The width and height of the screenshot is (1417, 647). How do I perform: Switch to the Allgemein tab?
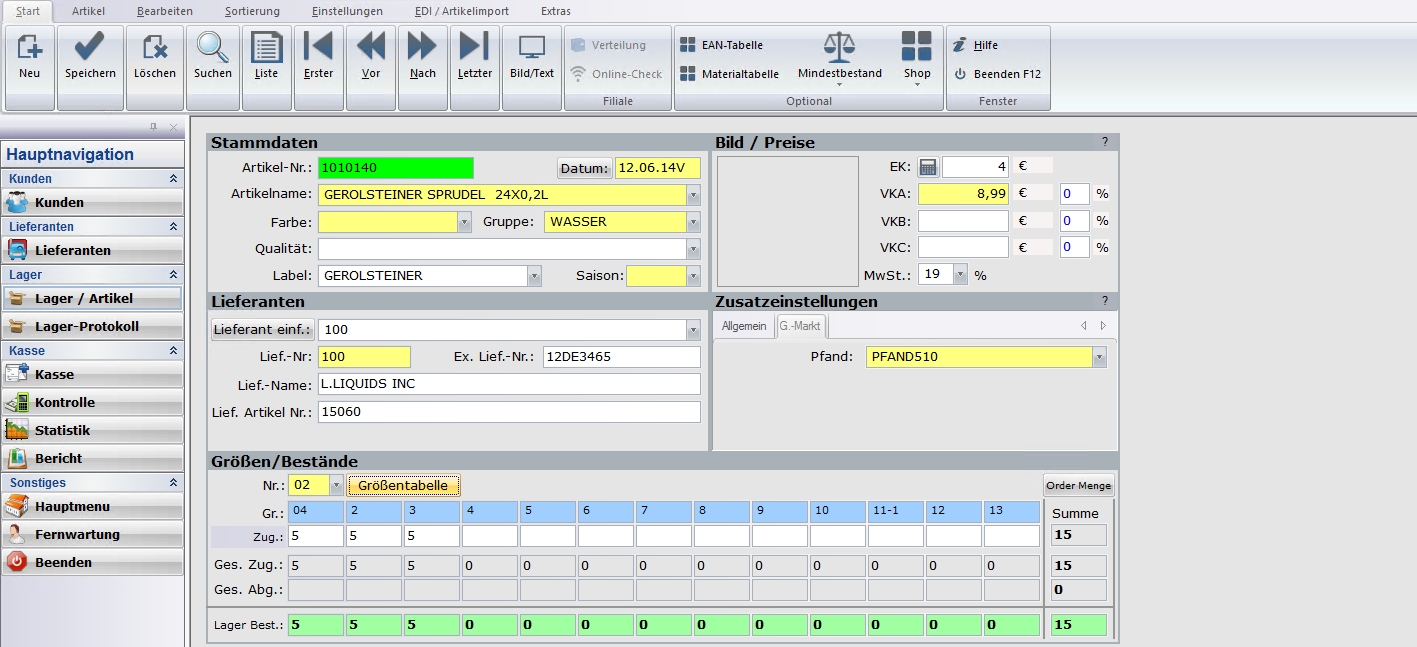(744, 326)
